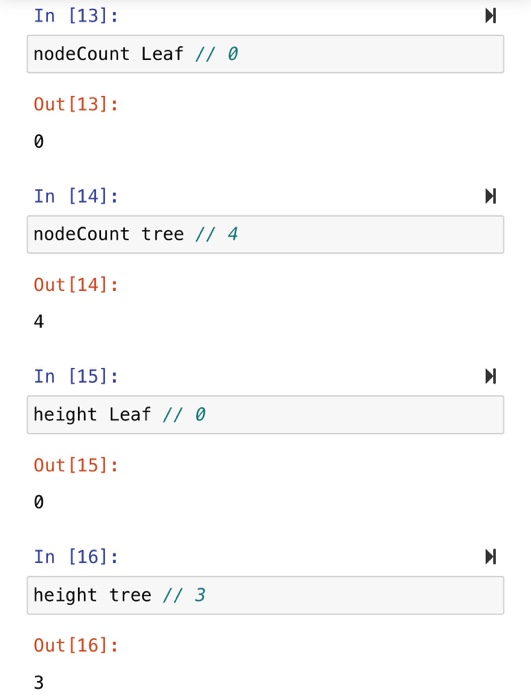Image resolution: width=531 pixels, height=700 pixels.
Task: Select the 'In [14]:' prompt label
Action: point(76,196)
